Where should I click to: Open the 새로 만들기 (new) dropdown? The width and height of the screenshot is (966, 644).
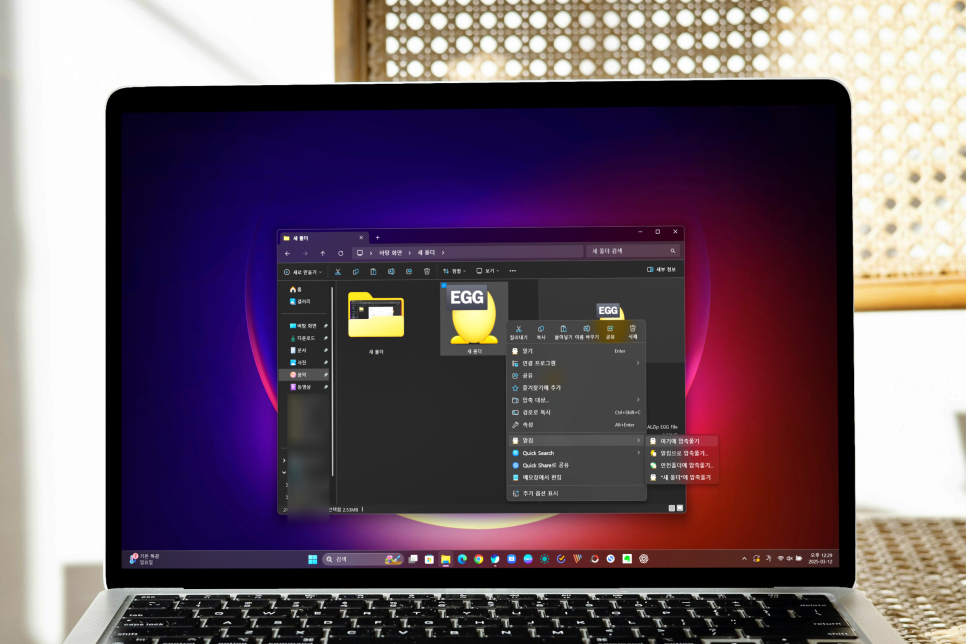click(x=302, y=272)
